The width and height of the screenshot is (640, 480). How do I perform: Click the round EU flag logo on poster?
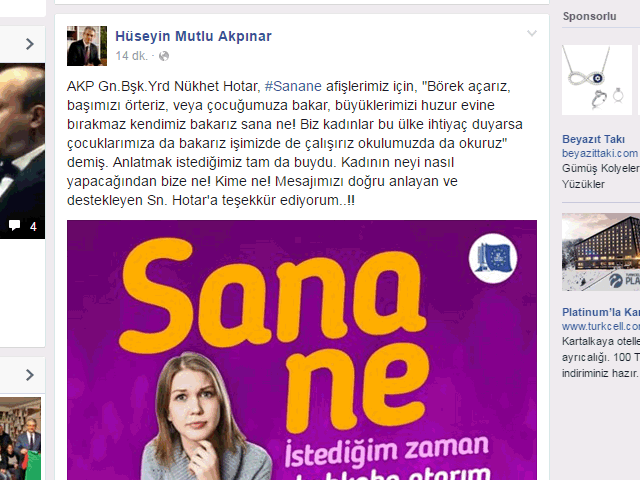click(493, 258)
